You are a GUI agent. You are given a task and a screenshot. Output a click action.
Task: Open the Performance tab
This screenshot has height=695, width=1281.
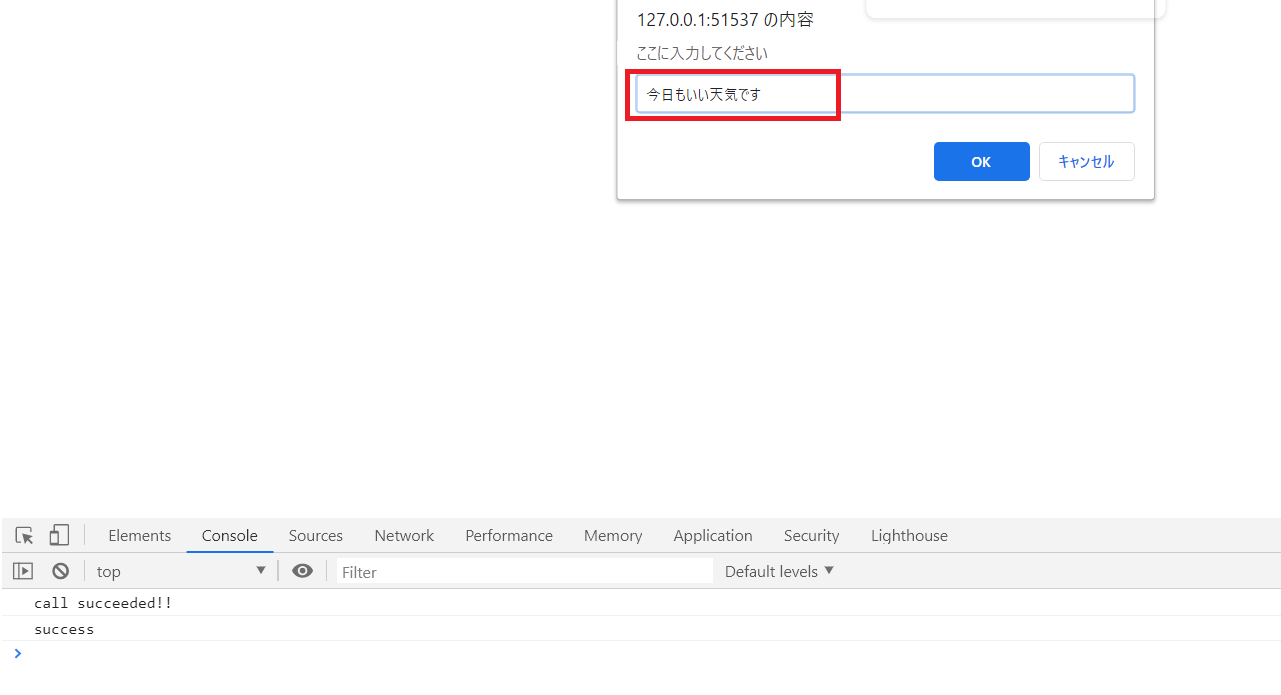(x=508, y=535)
